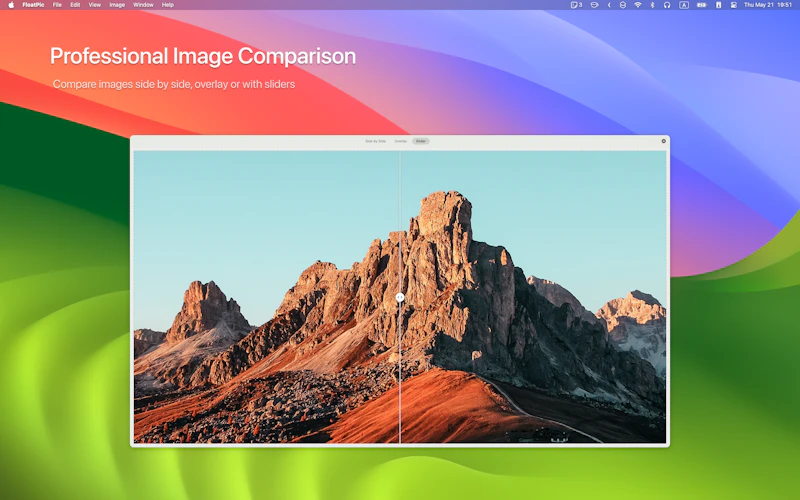Screen dimensions: 800x500
Task: Check the battery status icon
Action: 702,5
